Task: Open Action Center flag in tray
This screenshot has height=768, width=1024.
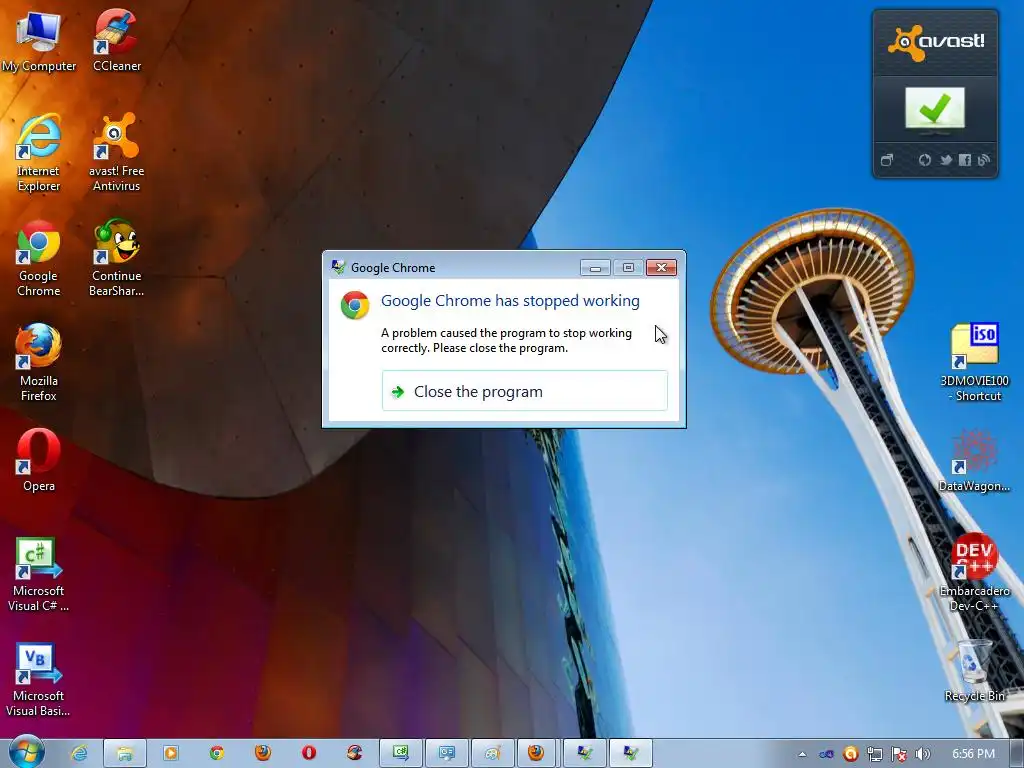Action: pyautogui.click(x=899, y=754)
